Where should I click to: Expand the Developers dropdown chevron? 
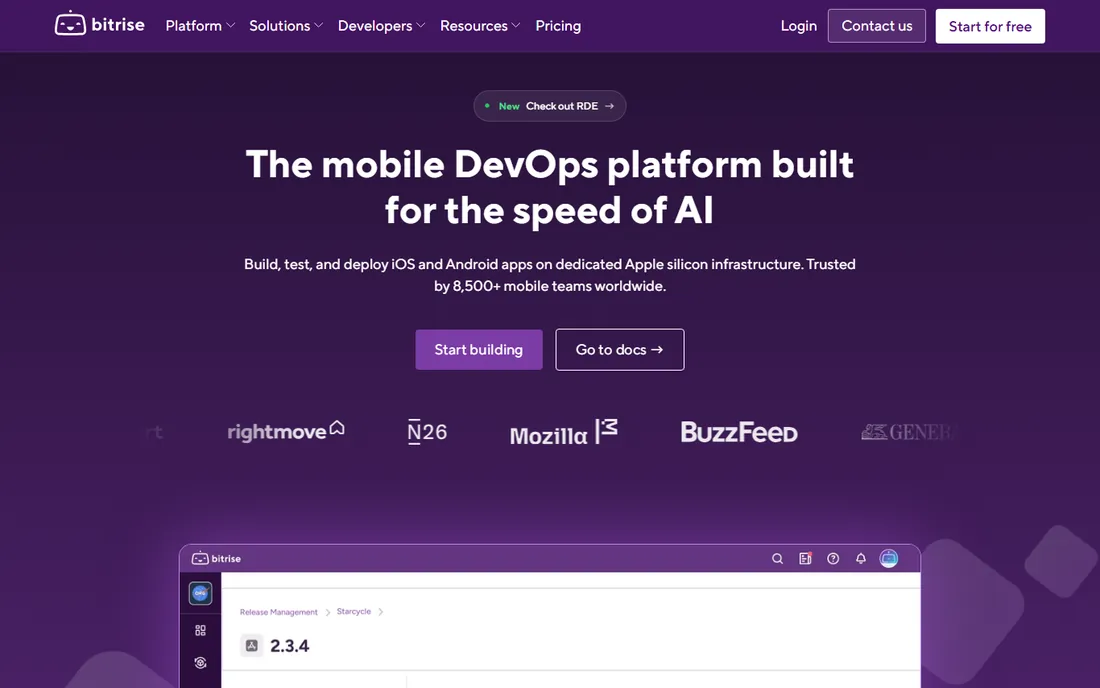(421, 26)
